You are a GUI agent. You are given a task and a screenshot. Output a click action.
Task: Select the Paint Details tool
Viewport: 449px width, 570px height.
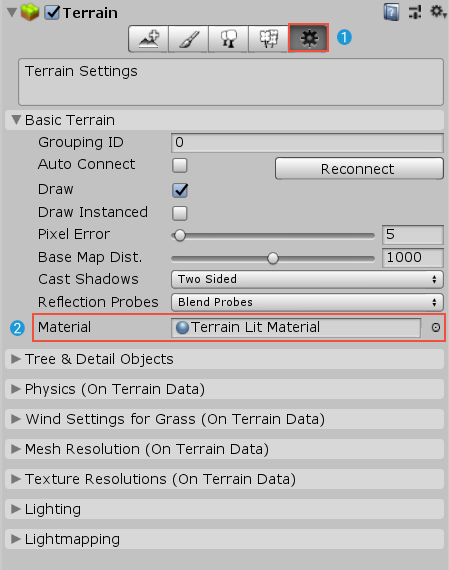(x=268, y=39)
